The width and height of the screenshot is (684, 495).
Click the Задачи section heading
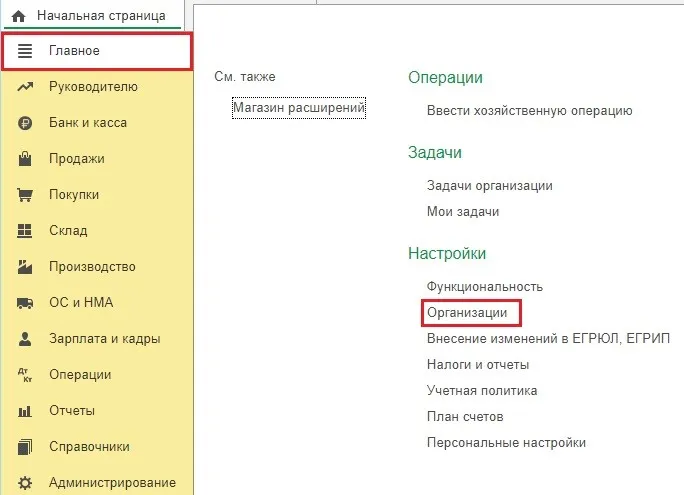tap(435, 153)
